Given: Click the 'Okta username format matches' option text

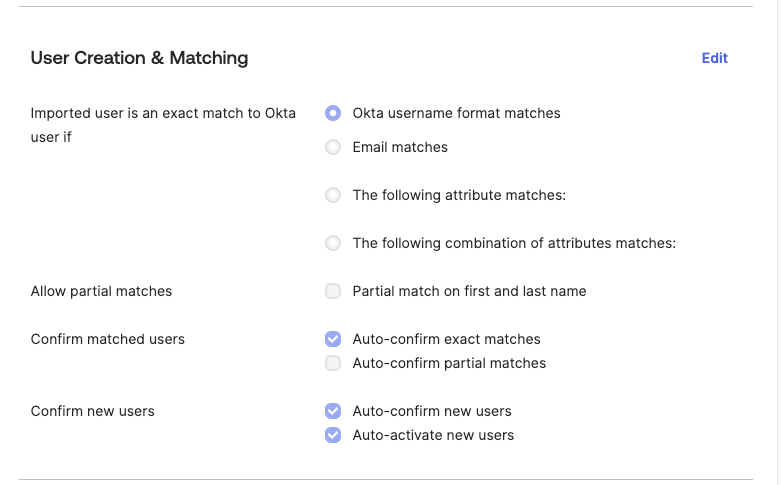Looking at the screenshot, I should pyautogui.click(x=456, y=113).
